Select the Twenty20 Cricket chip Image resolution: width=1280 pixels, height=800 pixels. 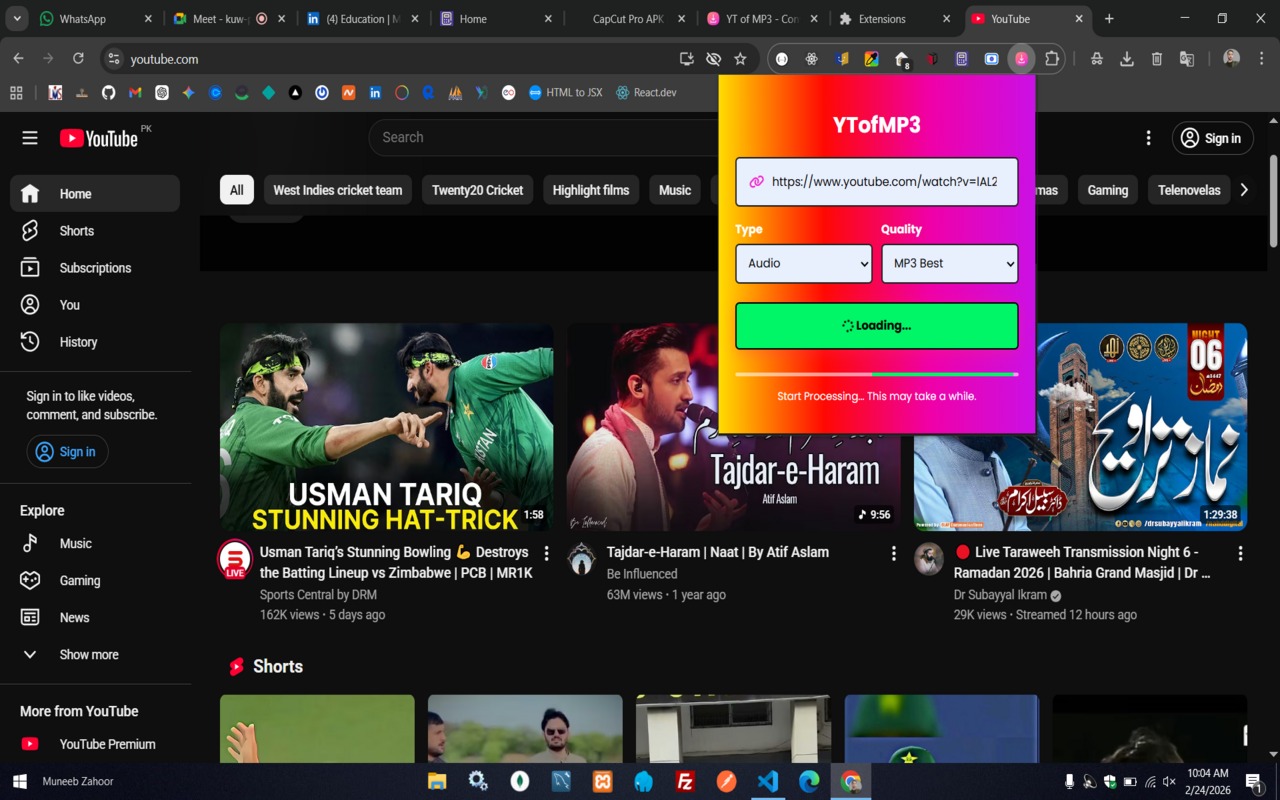(478, 190)
